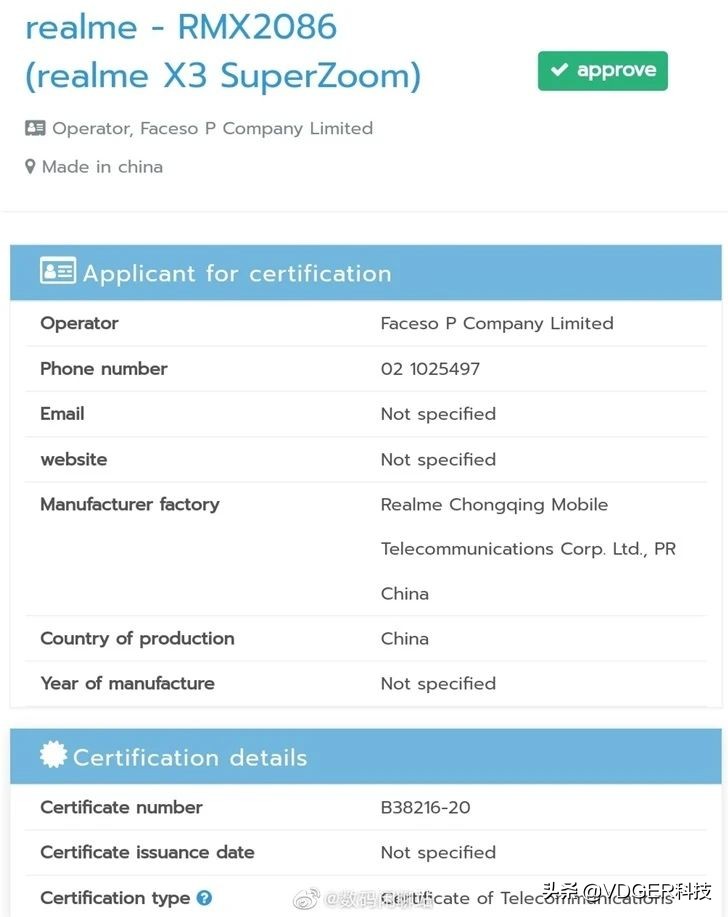This screenshot has height=917, width=728.
Task: Click the Faceso P Company Limited value
Action: click(497, 323)
